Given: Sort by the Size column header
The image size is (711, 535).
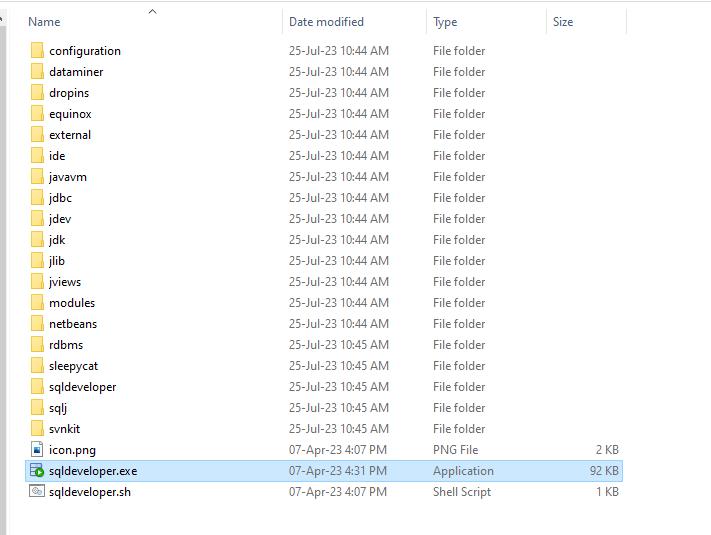Looking at the screenshot, I should click(563, 22).
